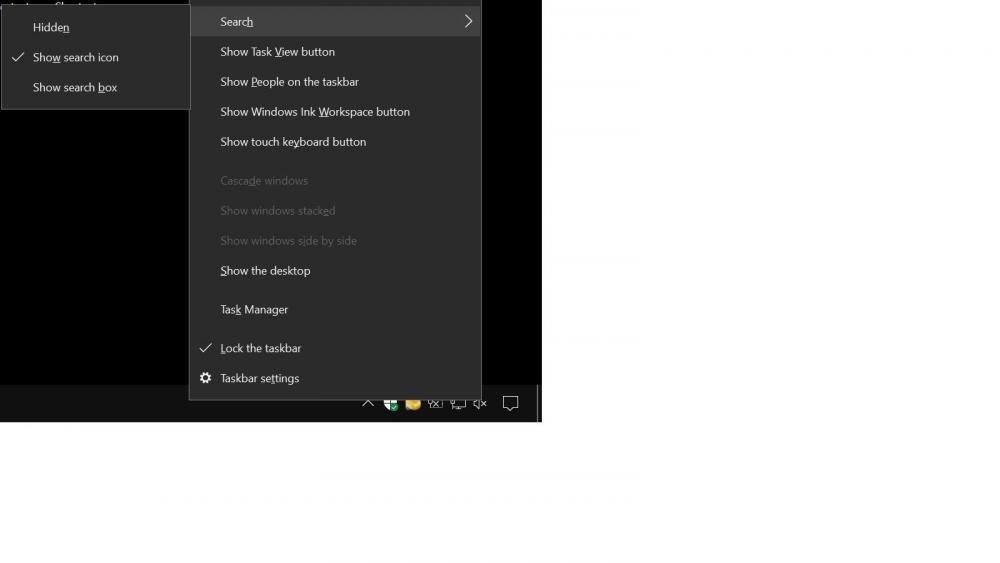Uncheck Lock the taskbar
Image resolution: width=1000 pixels, height=563 pixels.
(x=335, y=348)
